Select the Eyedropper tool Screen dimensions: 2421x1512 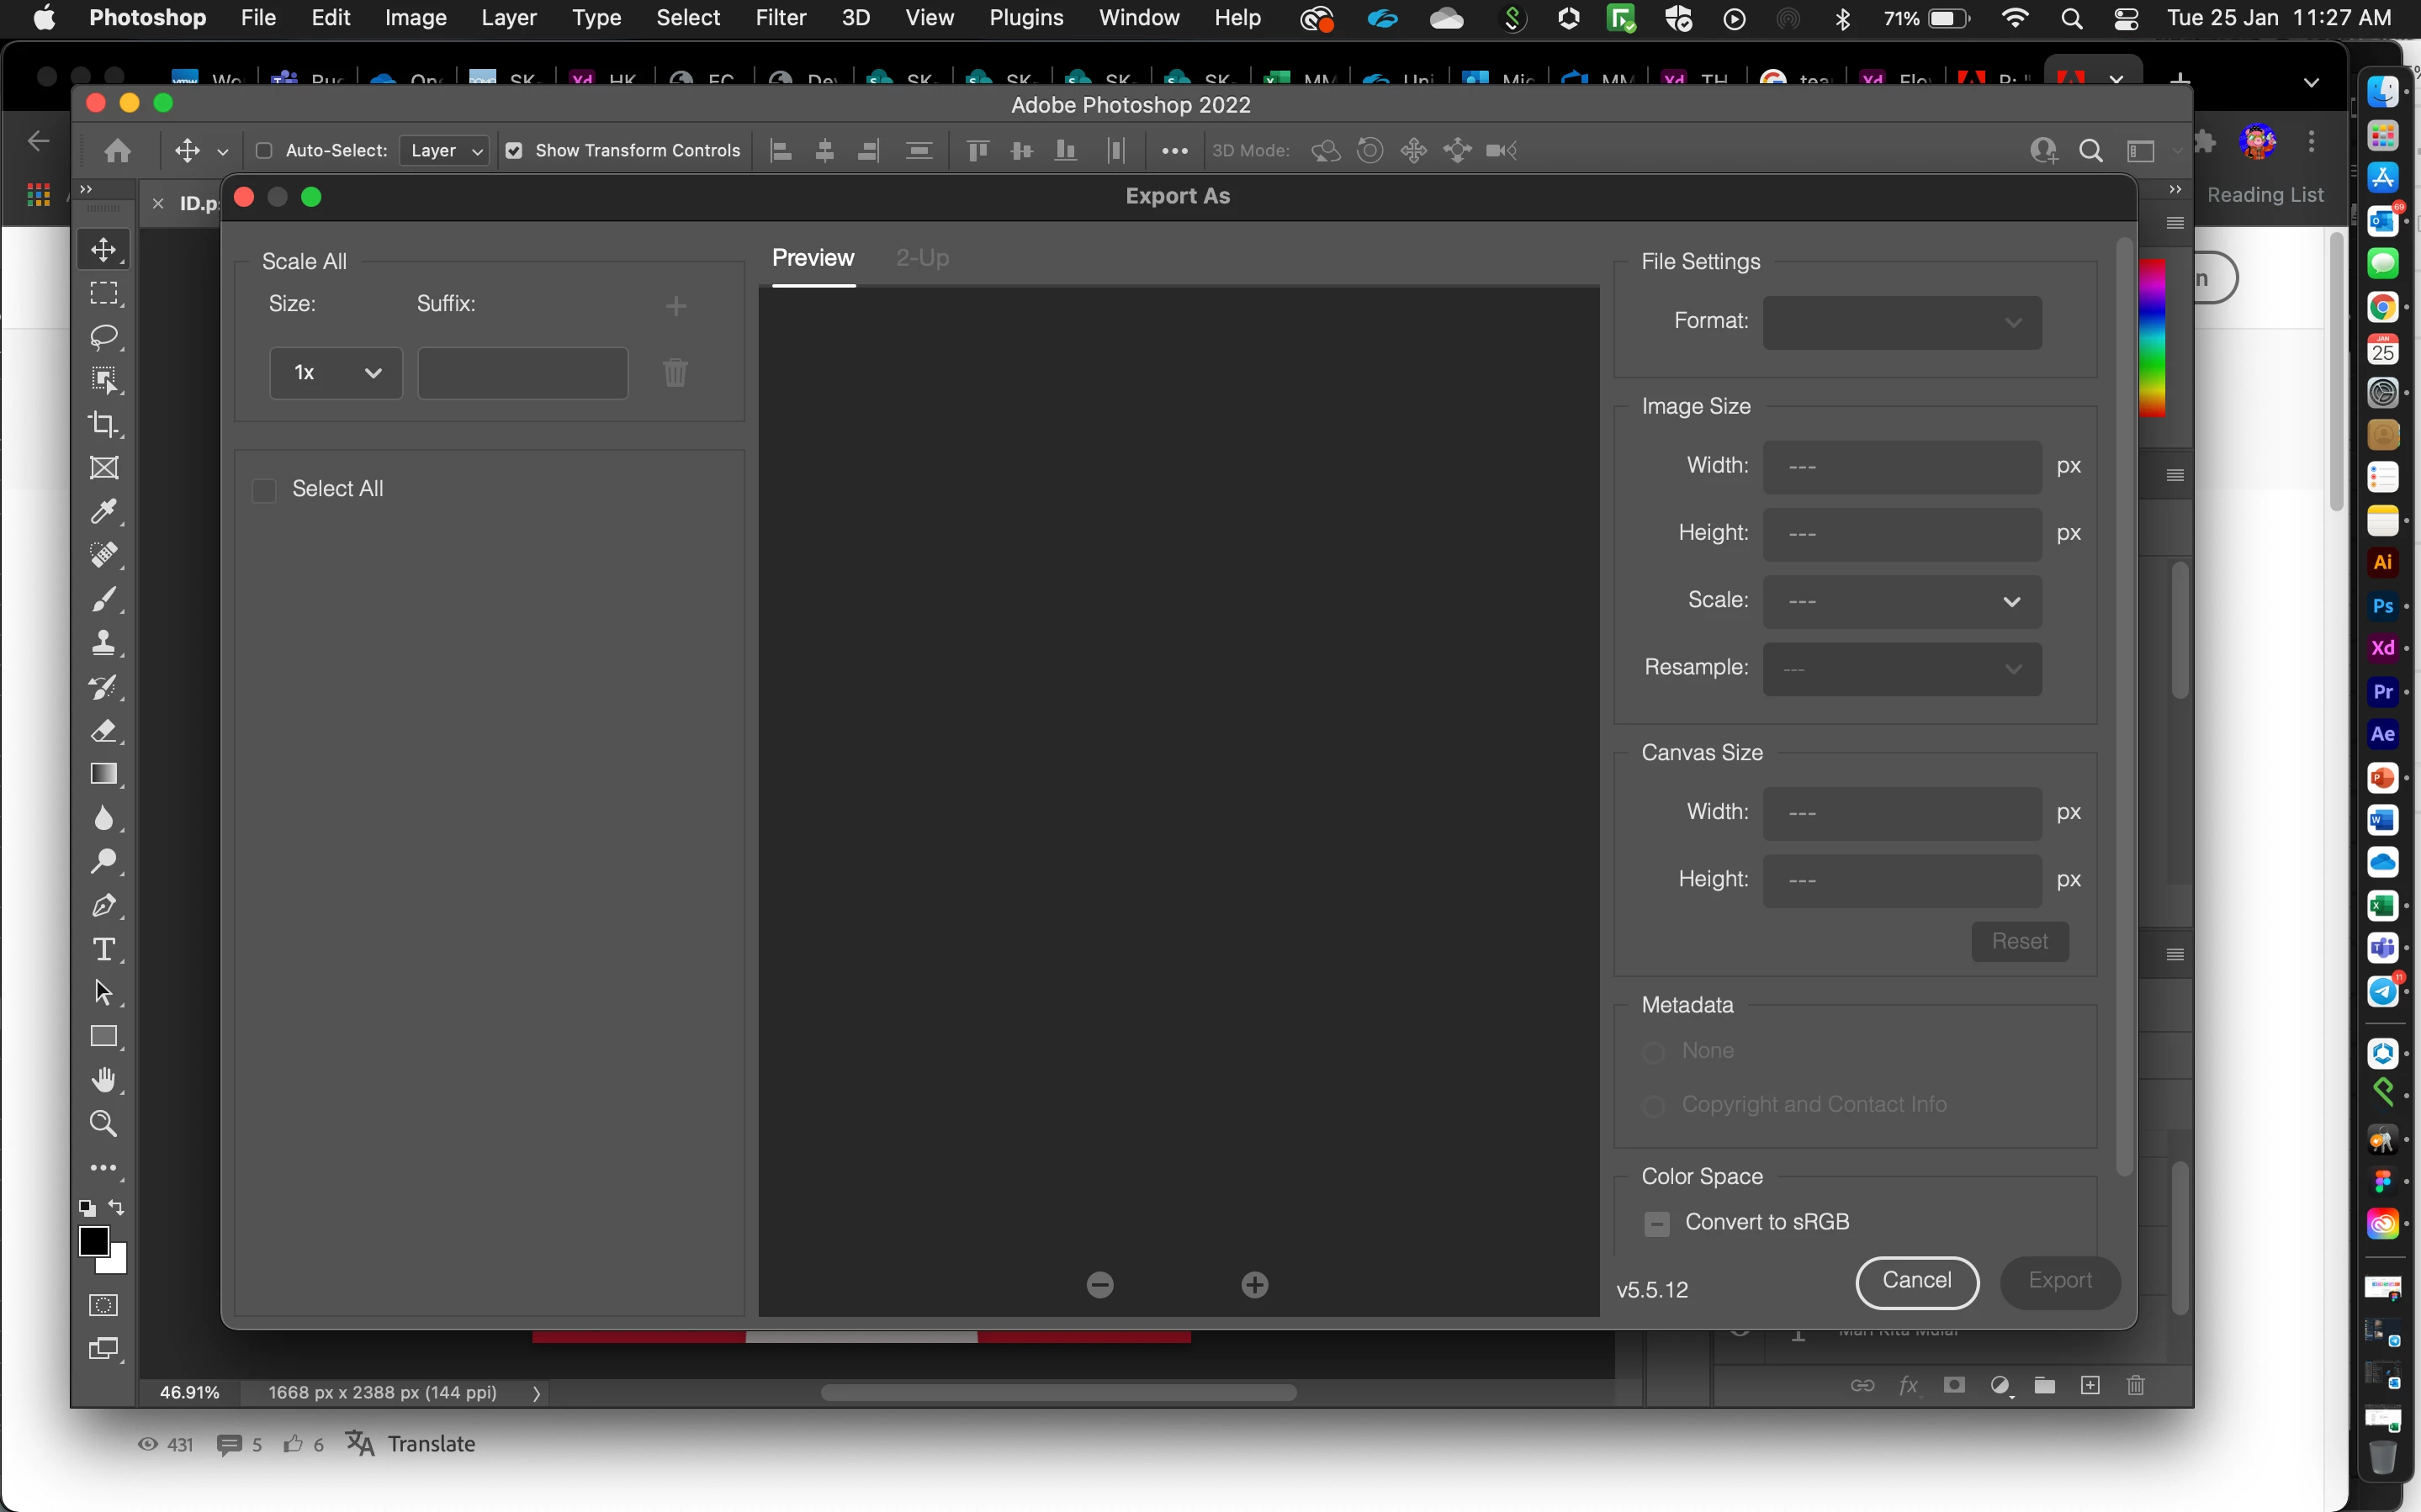click(104, 512)
